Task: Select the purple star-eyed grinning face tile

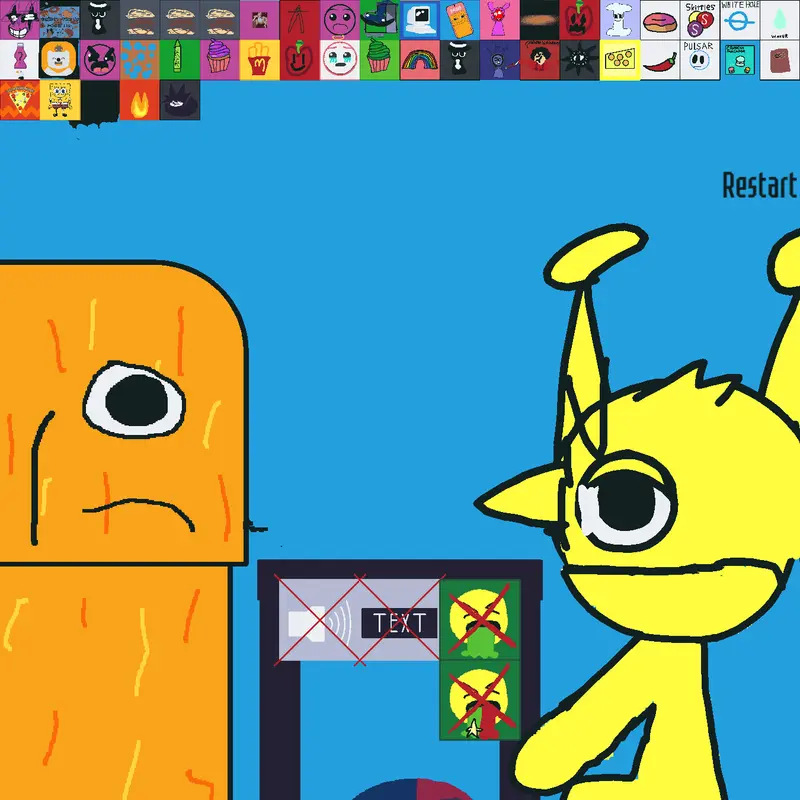Action: [x=20, y=20]
